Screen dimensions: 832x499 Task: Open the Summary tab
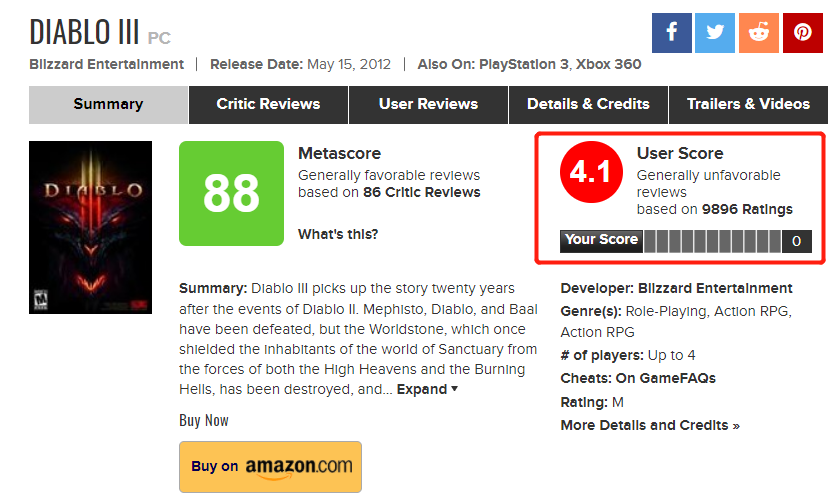[108, 104]
